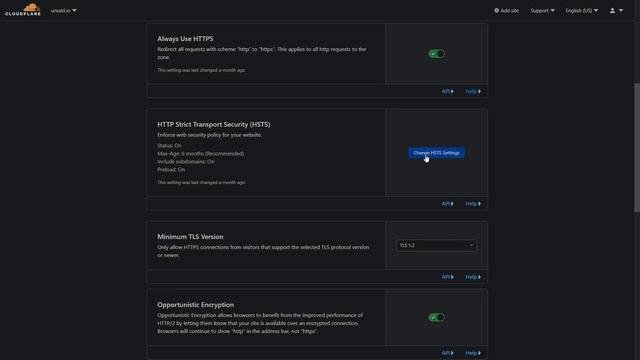Expand API section under HSTS
This screenshot has height=360, width=640.
point(447,204)
